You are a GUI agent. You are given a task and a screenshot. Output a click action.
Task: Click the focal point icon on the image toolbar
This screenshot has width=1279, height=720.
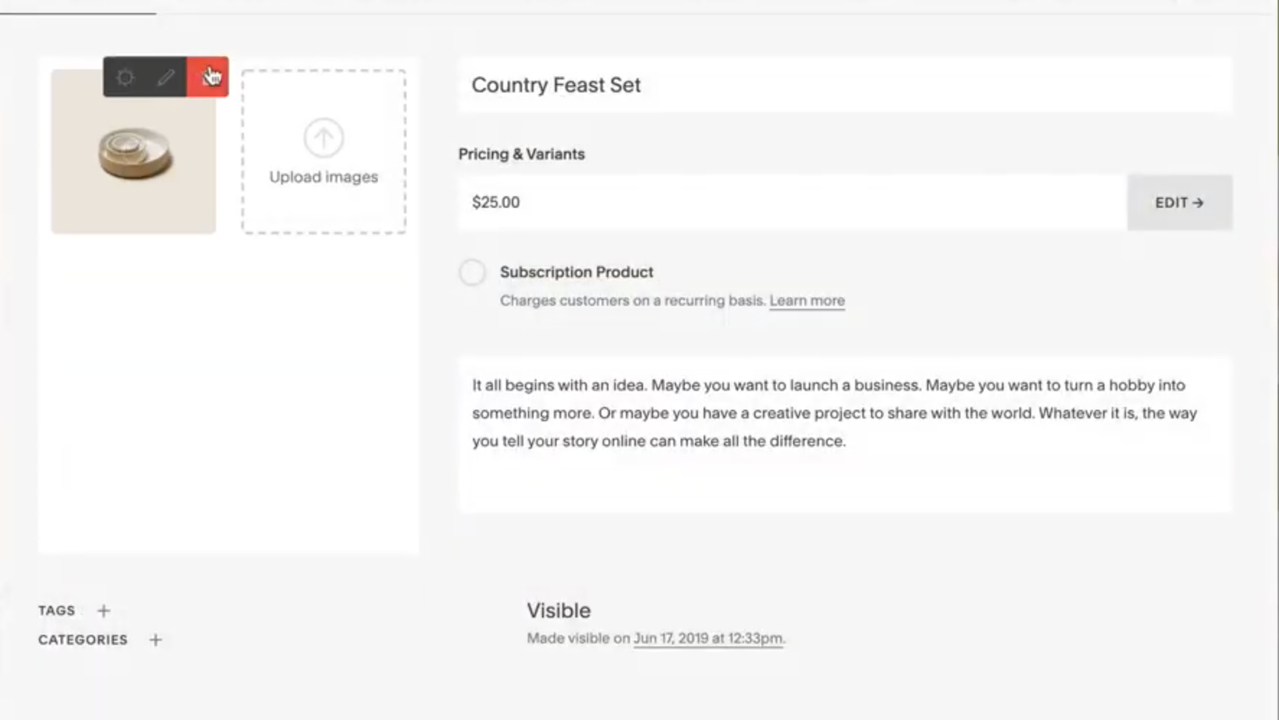point(125,77)
